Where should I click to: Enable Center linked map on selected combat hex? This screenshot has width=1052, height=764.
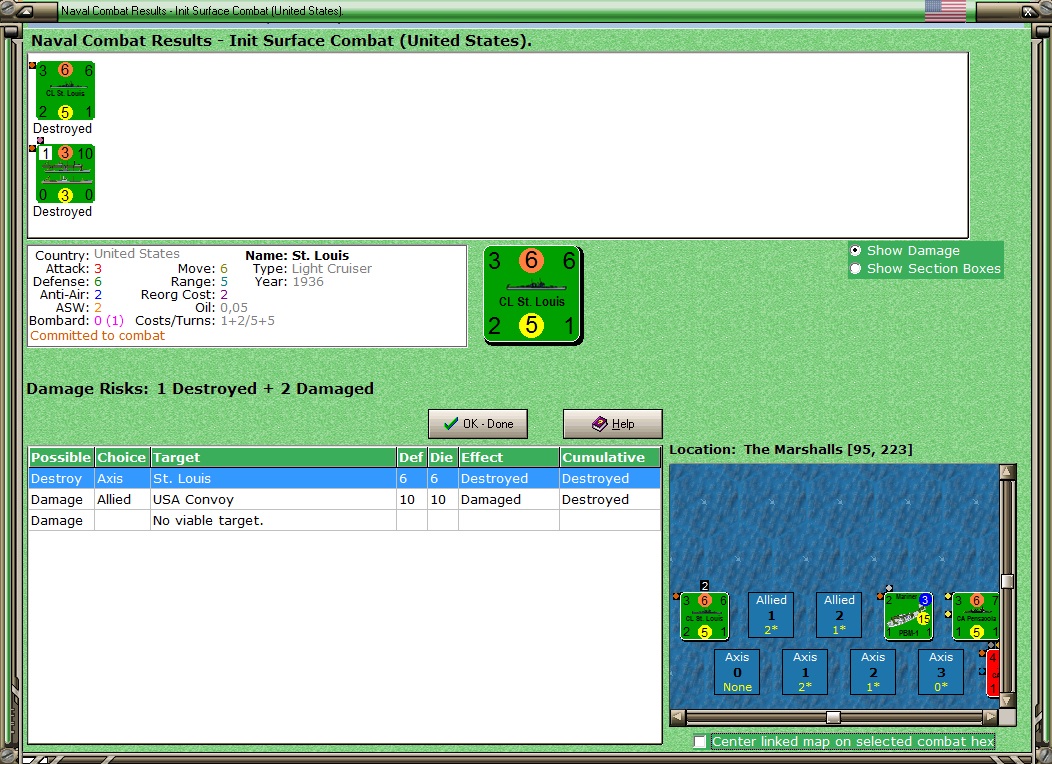point(700,741)
